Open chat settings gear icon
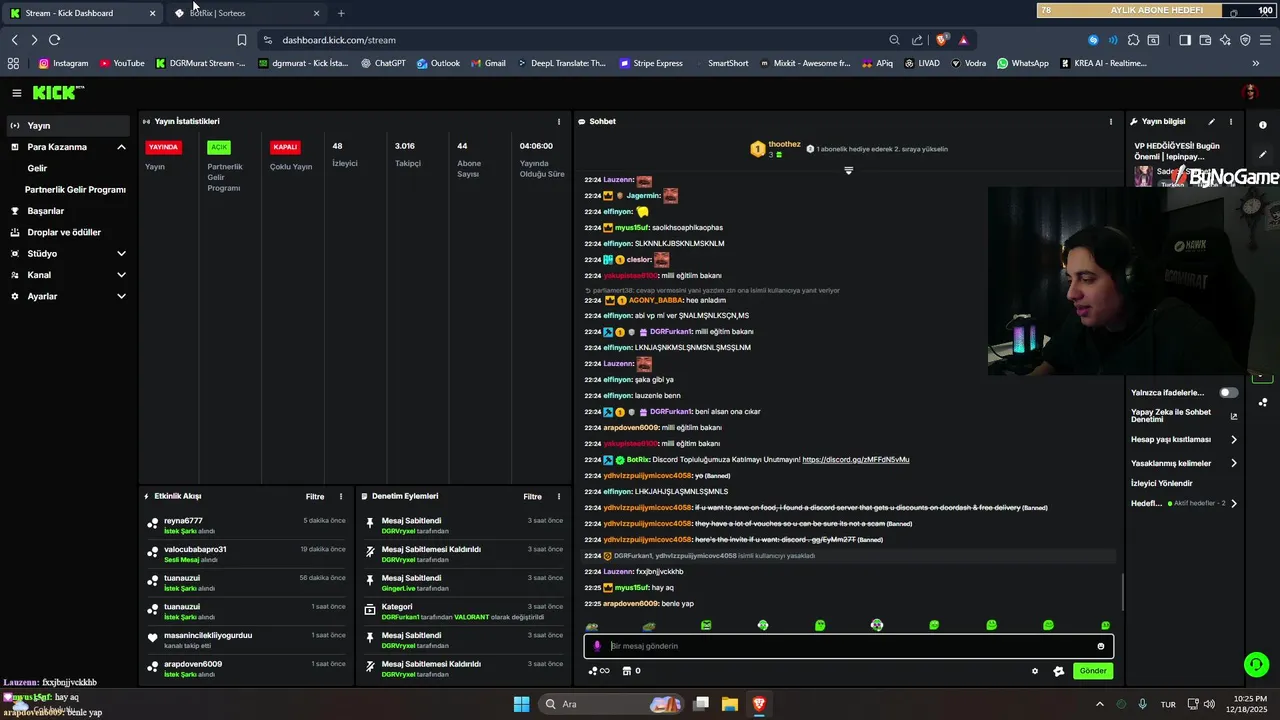 (x=1035, y=671)
